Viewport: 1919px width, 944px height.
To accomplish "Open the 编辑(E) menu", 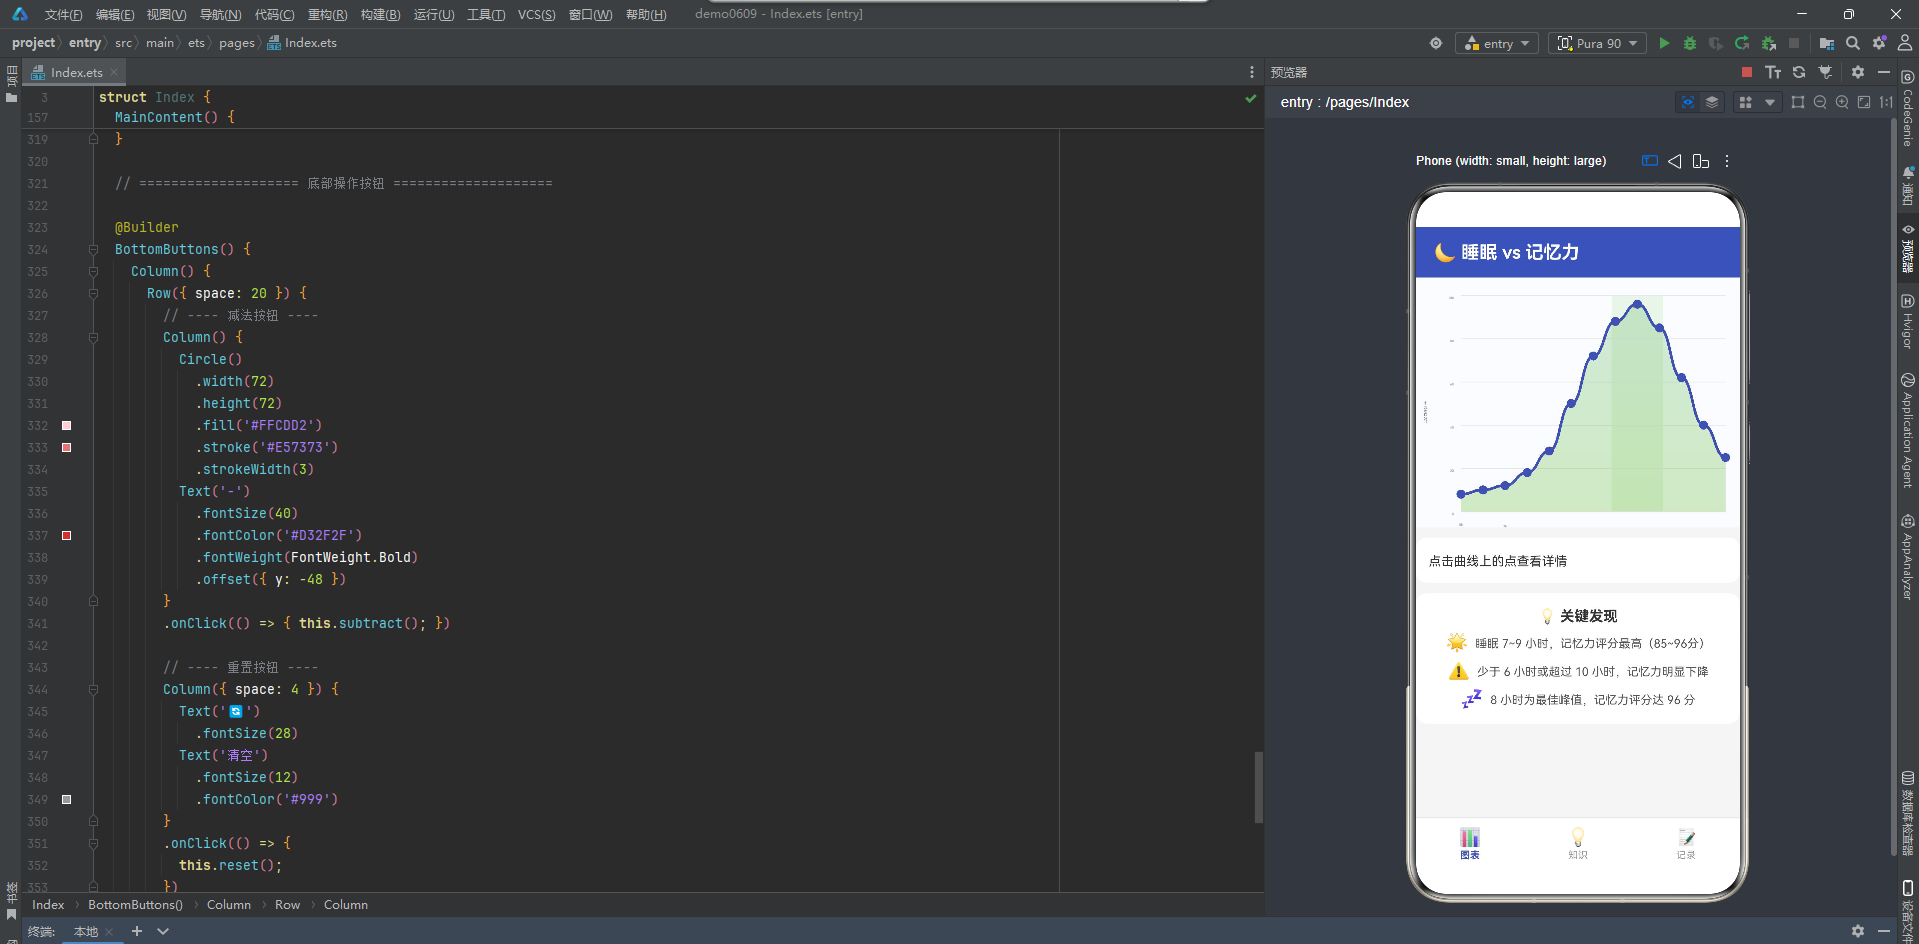I will click(115, 15).
